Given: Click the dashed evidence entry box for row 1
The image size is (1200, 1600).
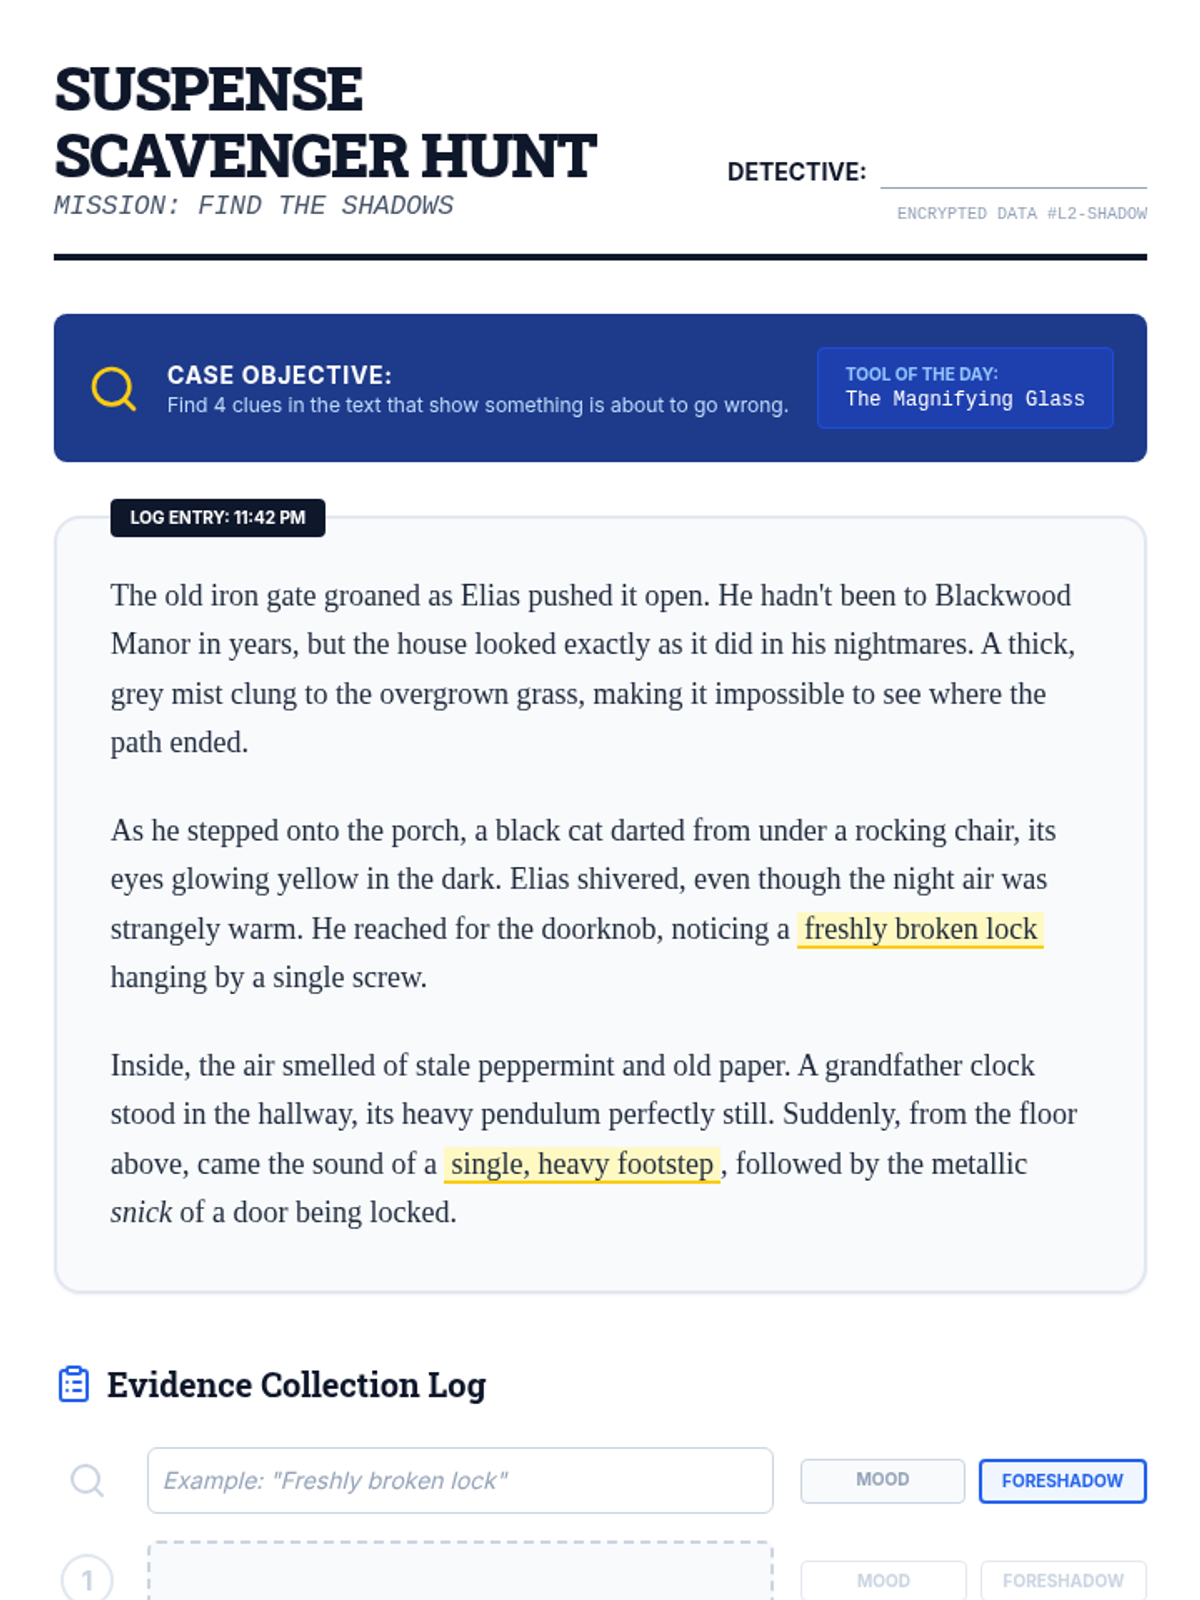Looking at the screenshot, I should coord(460,1572).
